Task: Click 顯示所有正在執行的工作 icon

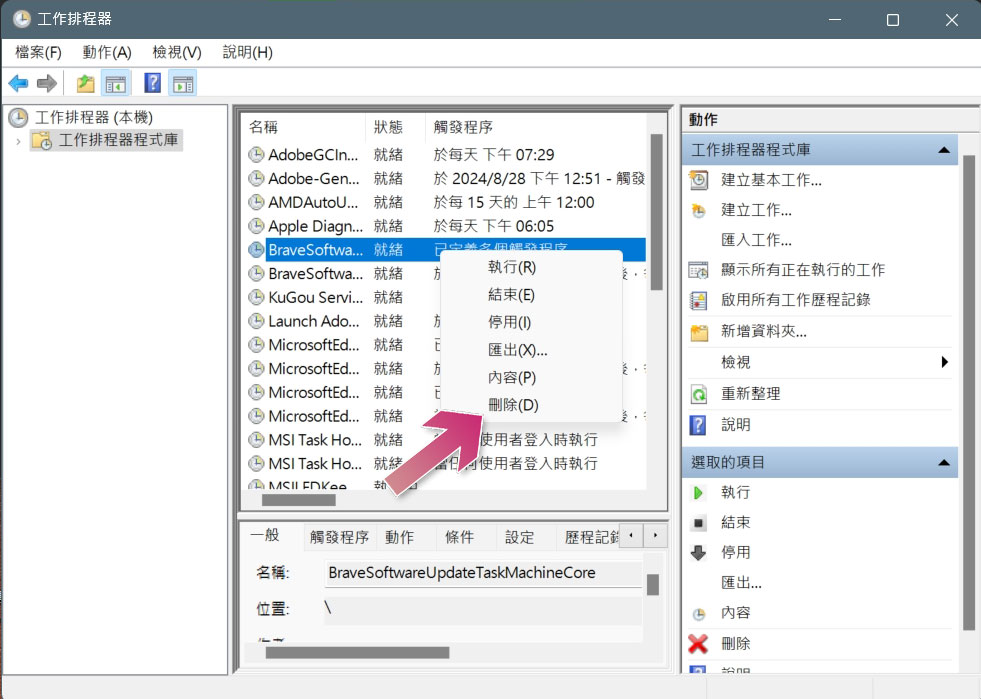Action: 698,270
